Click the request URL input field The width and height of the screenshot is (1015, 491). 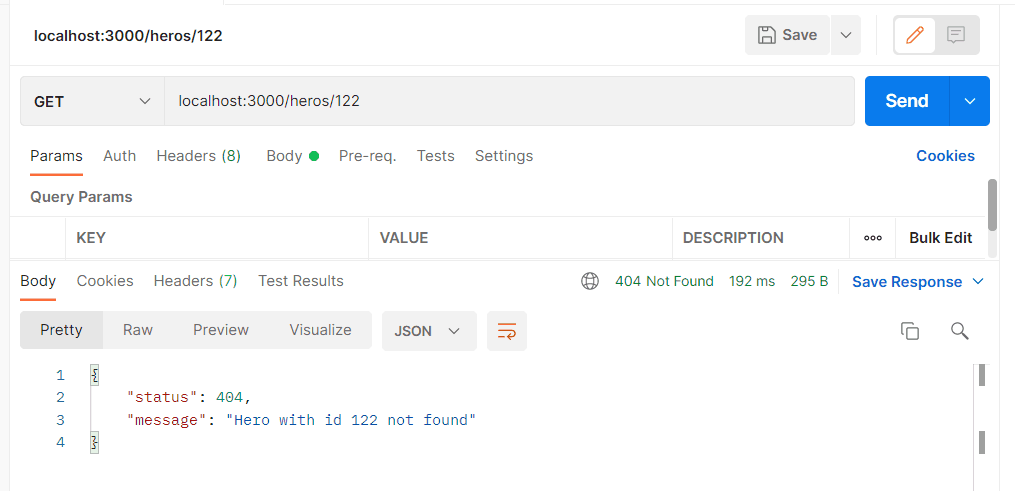click(508, 101)
